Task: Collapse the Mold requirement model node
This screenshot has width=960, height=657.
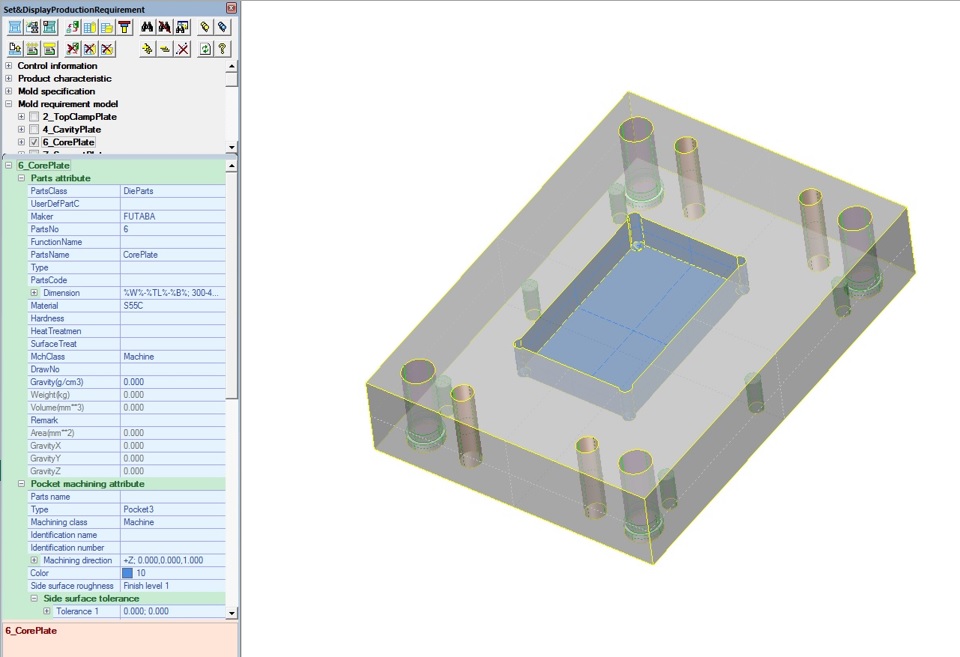Action: [x=9, y=104]
